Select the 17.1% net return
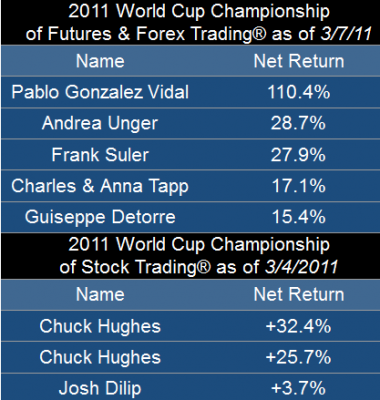 coord(299,186)
